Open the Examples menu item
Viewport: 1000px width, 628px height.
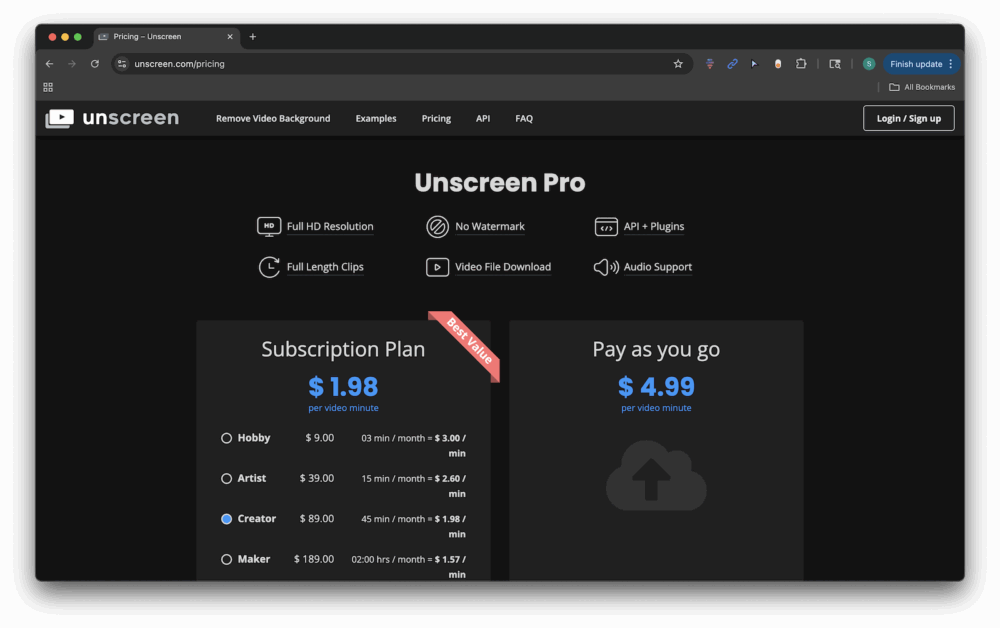(x=376, y=118)
